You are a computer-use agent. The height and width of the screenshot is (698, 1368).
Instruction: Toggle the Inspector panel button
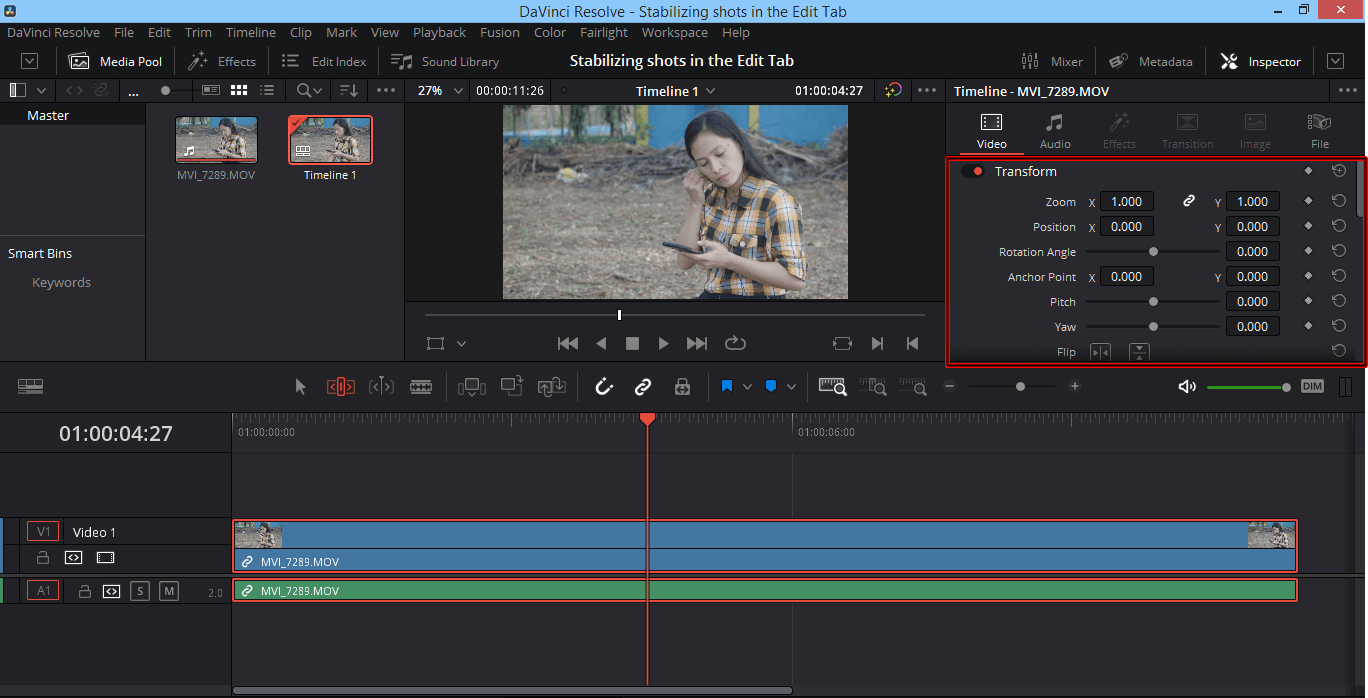point(1260,61)
